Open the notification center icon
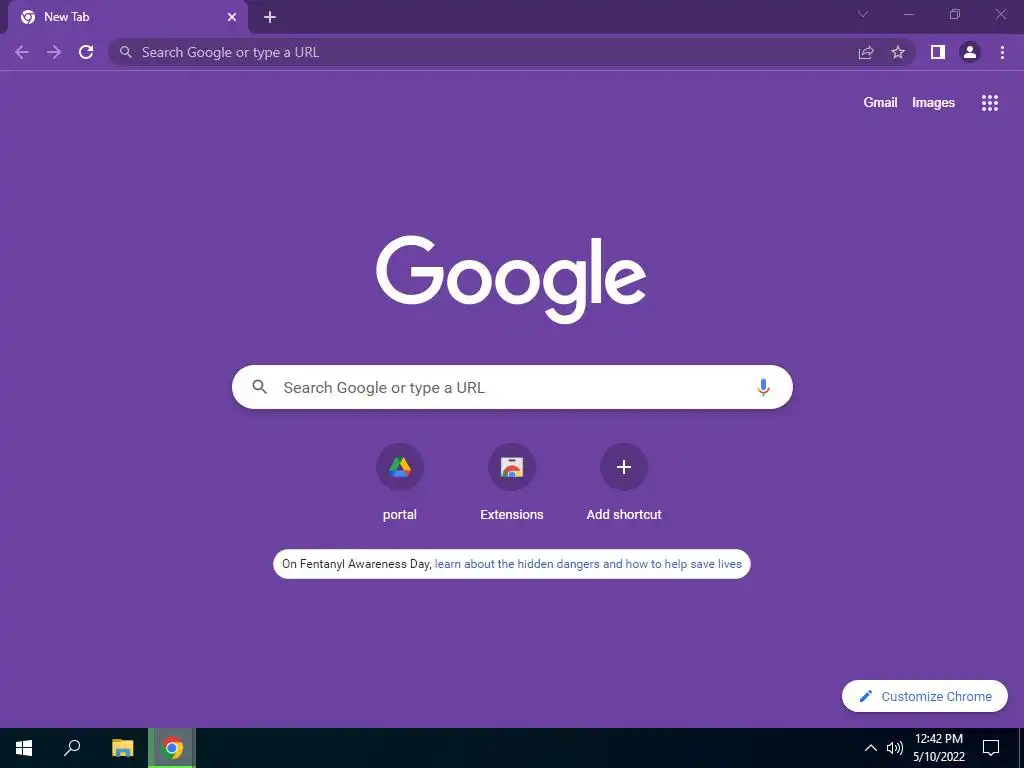 [x=991, y=748]
